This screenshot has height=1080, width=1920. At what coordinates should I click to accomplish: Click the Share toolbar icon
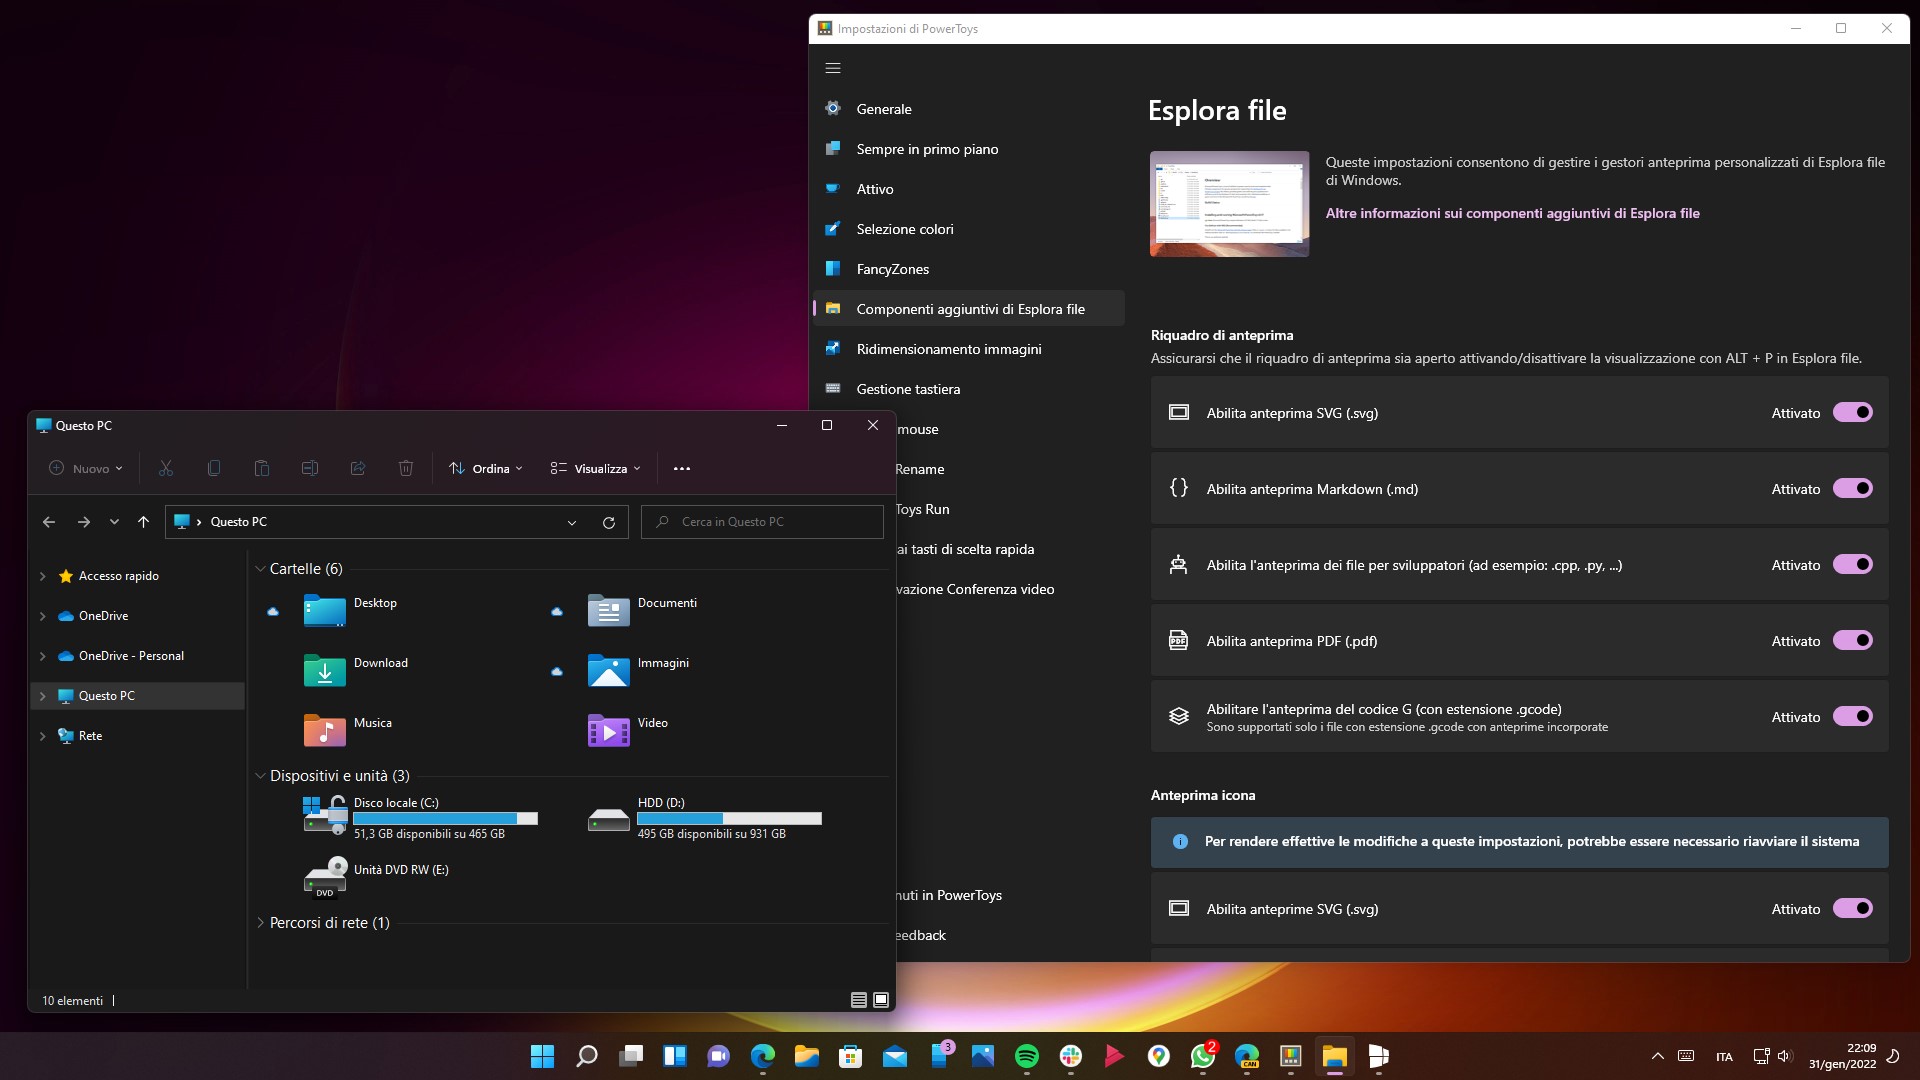[358, 468]
